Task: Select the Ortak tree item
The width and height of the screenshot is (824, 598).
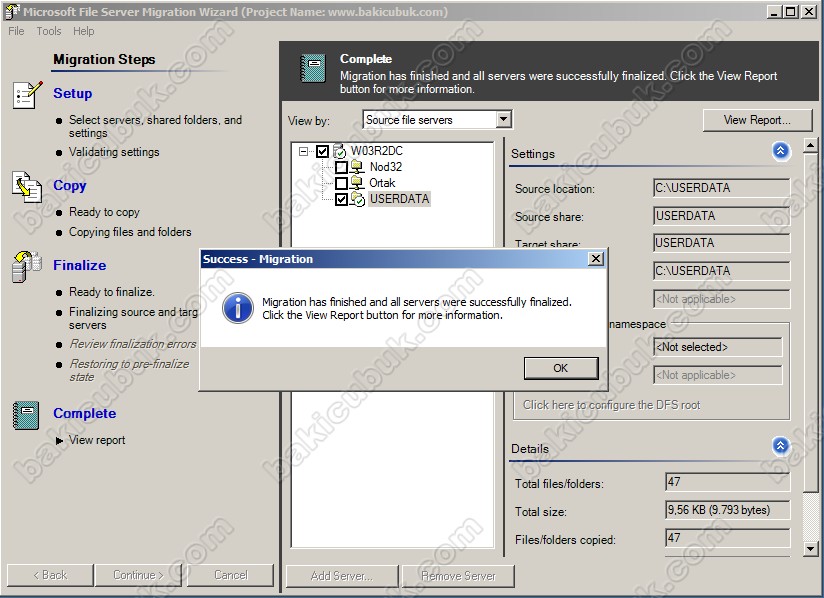Action: pos(382,183)
